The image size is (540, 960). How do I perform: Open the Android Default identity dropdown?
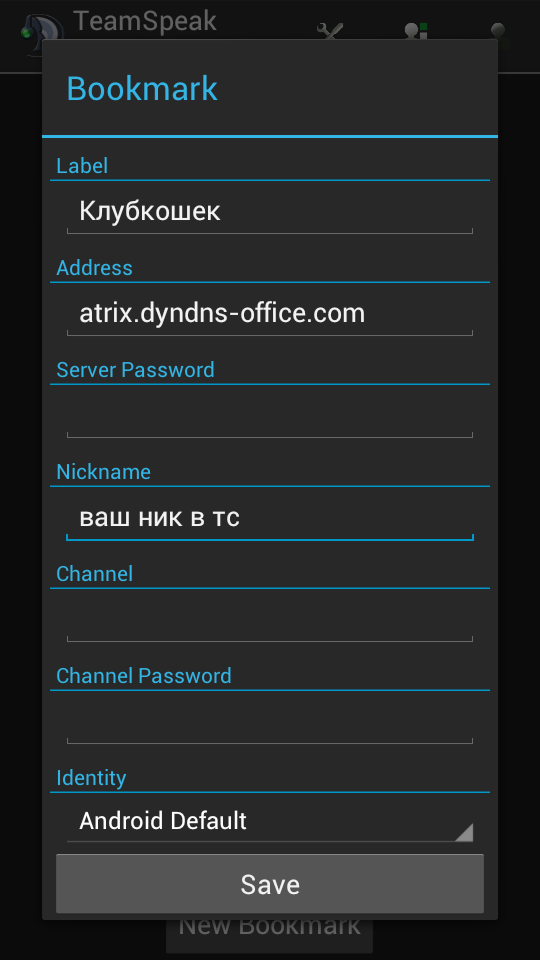(x=269, y=821)
